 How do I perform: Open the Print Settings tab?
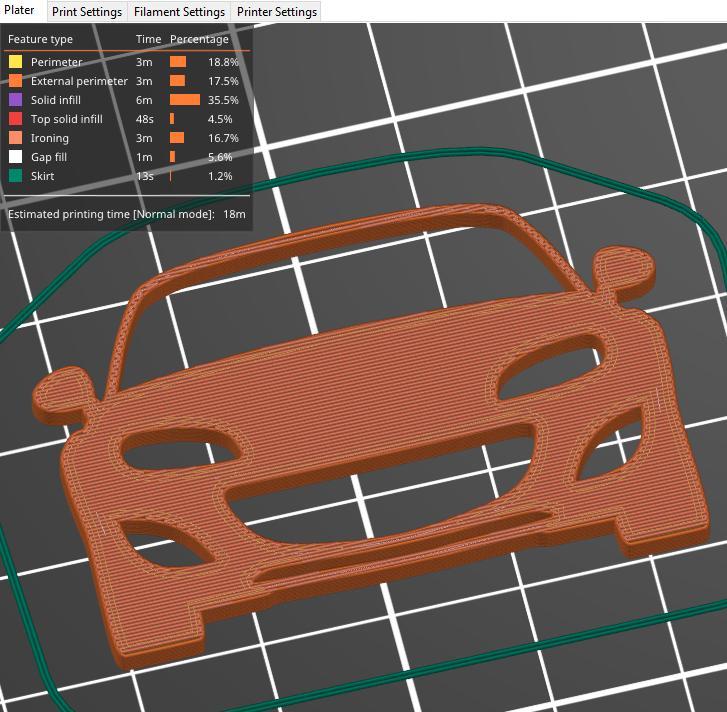pos(87,12)
